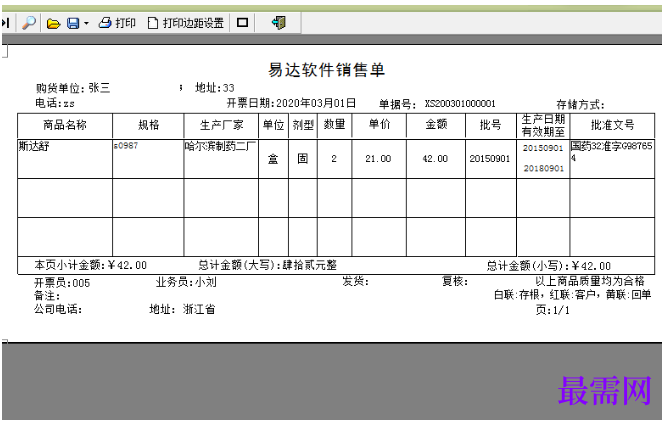Select expiry date 20180901

544,168
